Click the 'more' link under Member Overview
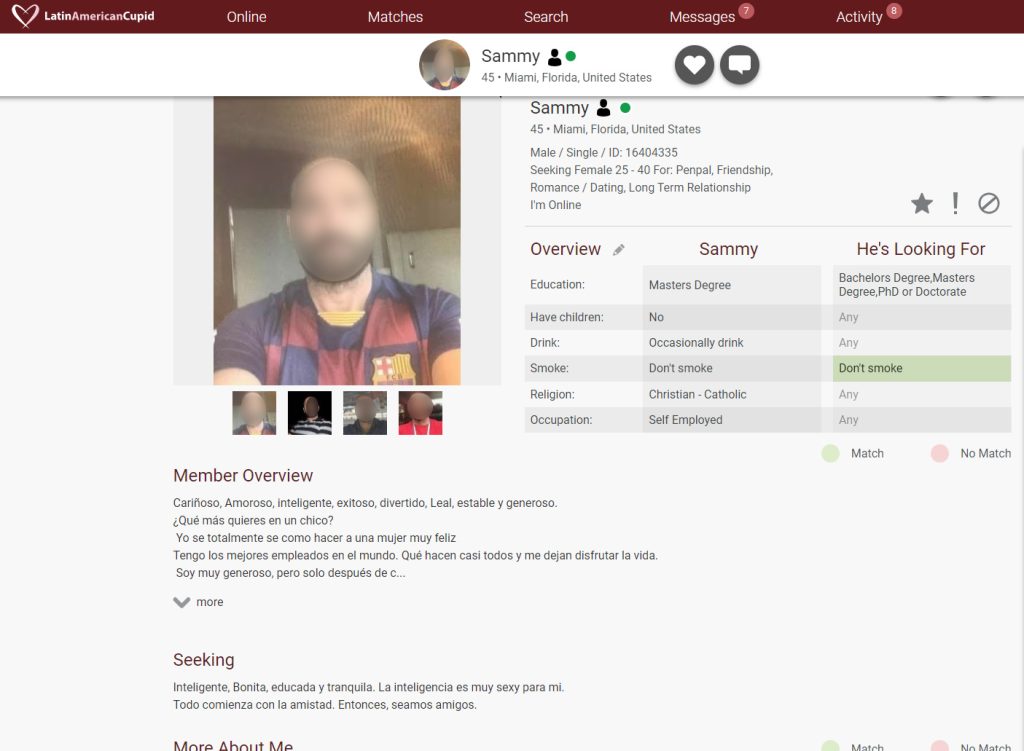The height and width of the screenshot is (751, 1024). pyautogui.click(x=210, y=602)
